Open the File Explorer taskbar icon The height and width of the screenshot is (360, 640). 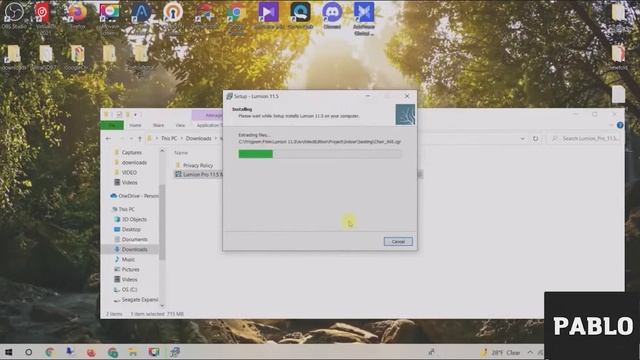pyautogui.click(x=133, y=352)
